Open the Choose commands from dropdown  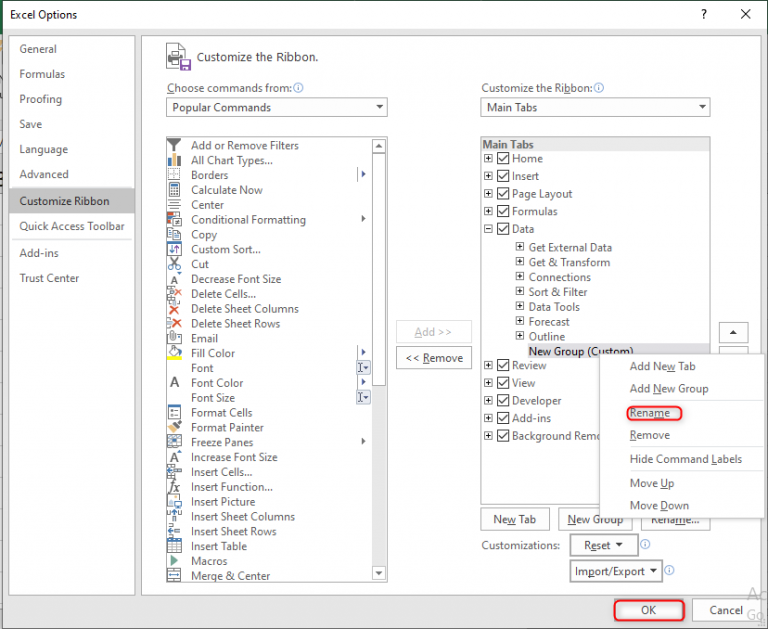tap(277, 107)
